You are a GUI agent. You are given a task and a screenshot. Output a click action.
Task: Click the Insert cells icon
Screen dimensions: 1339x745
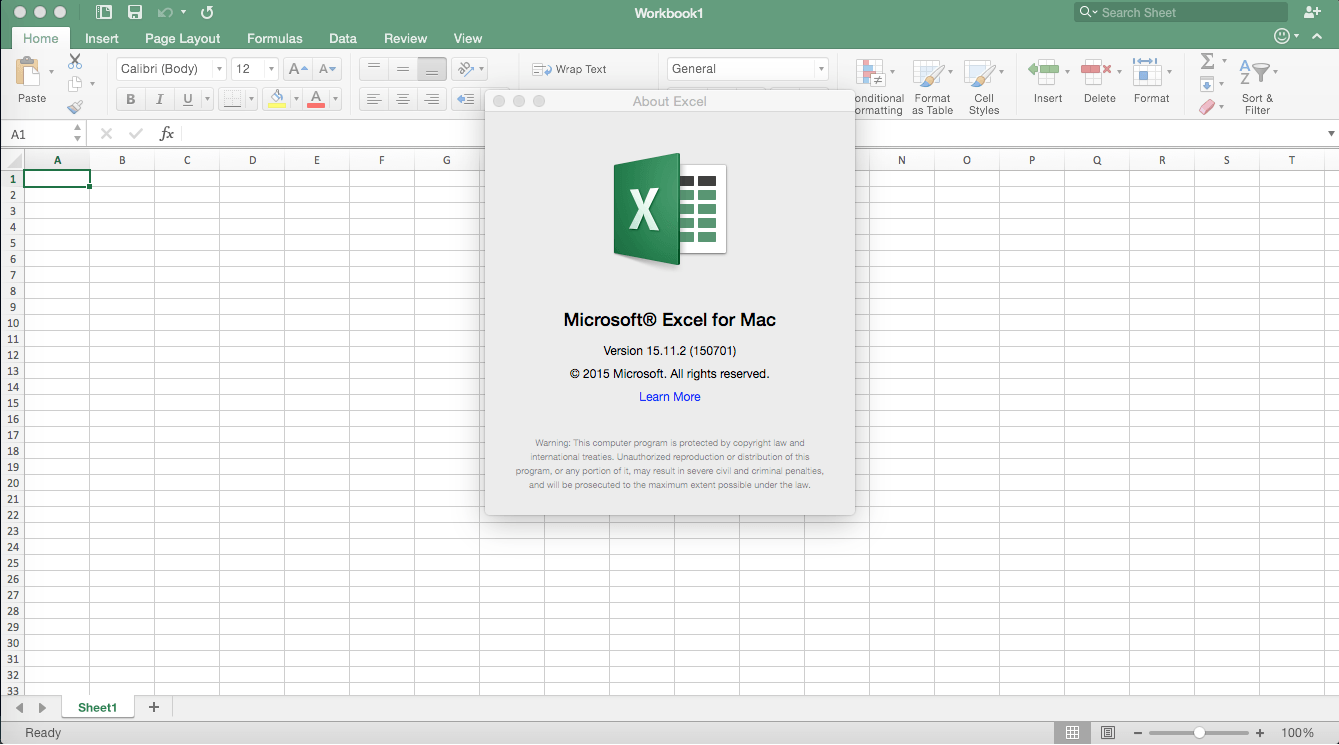(x=1044, y=72)
